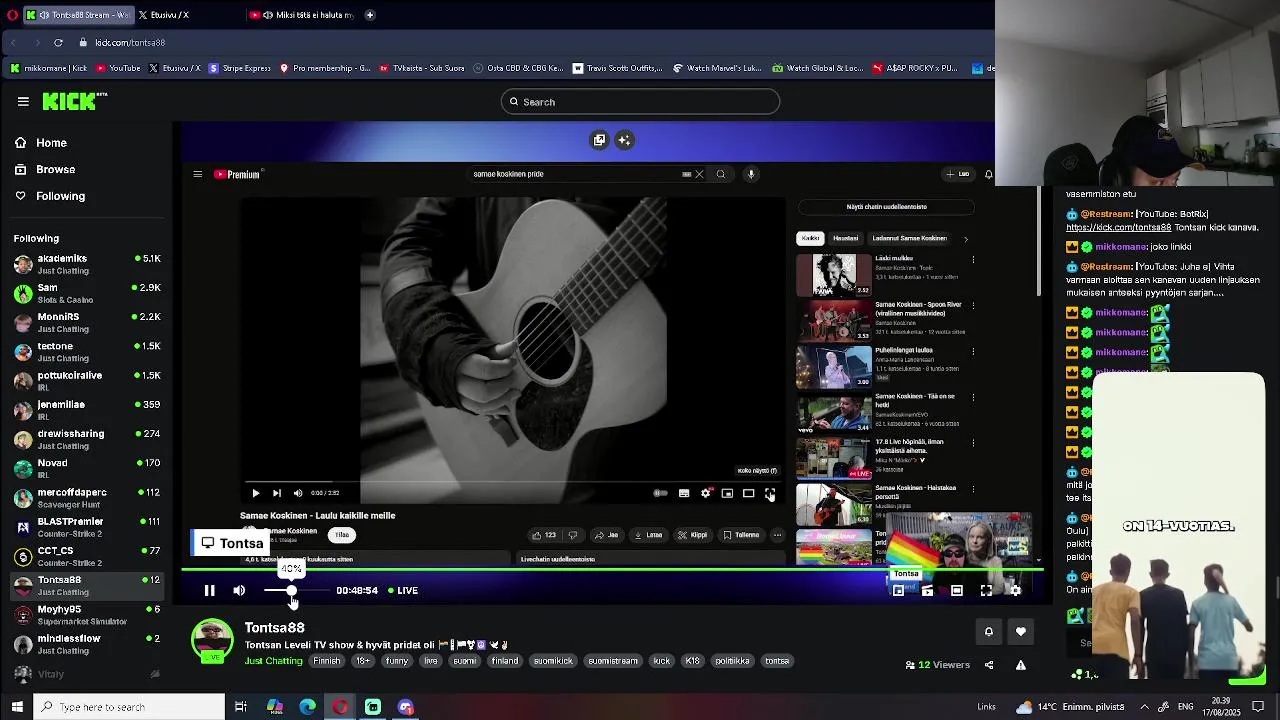Select pottukoiralive in Following list
1280x720 pixels.
(x=88, y=381)
